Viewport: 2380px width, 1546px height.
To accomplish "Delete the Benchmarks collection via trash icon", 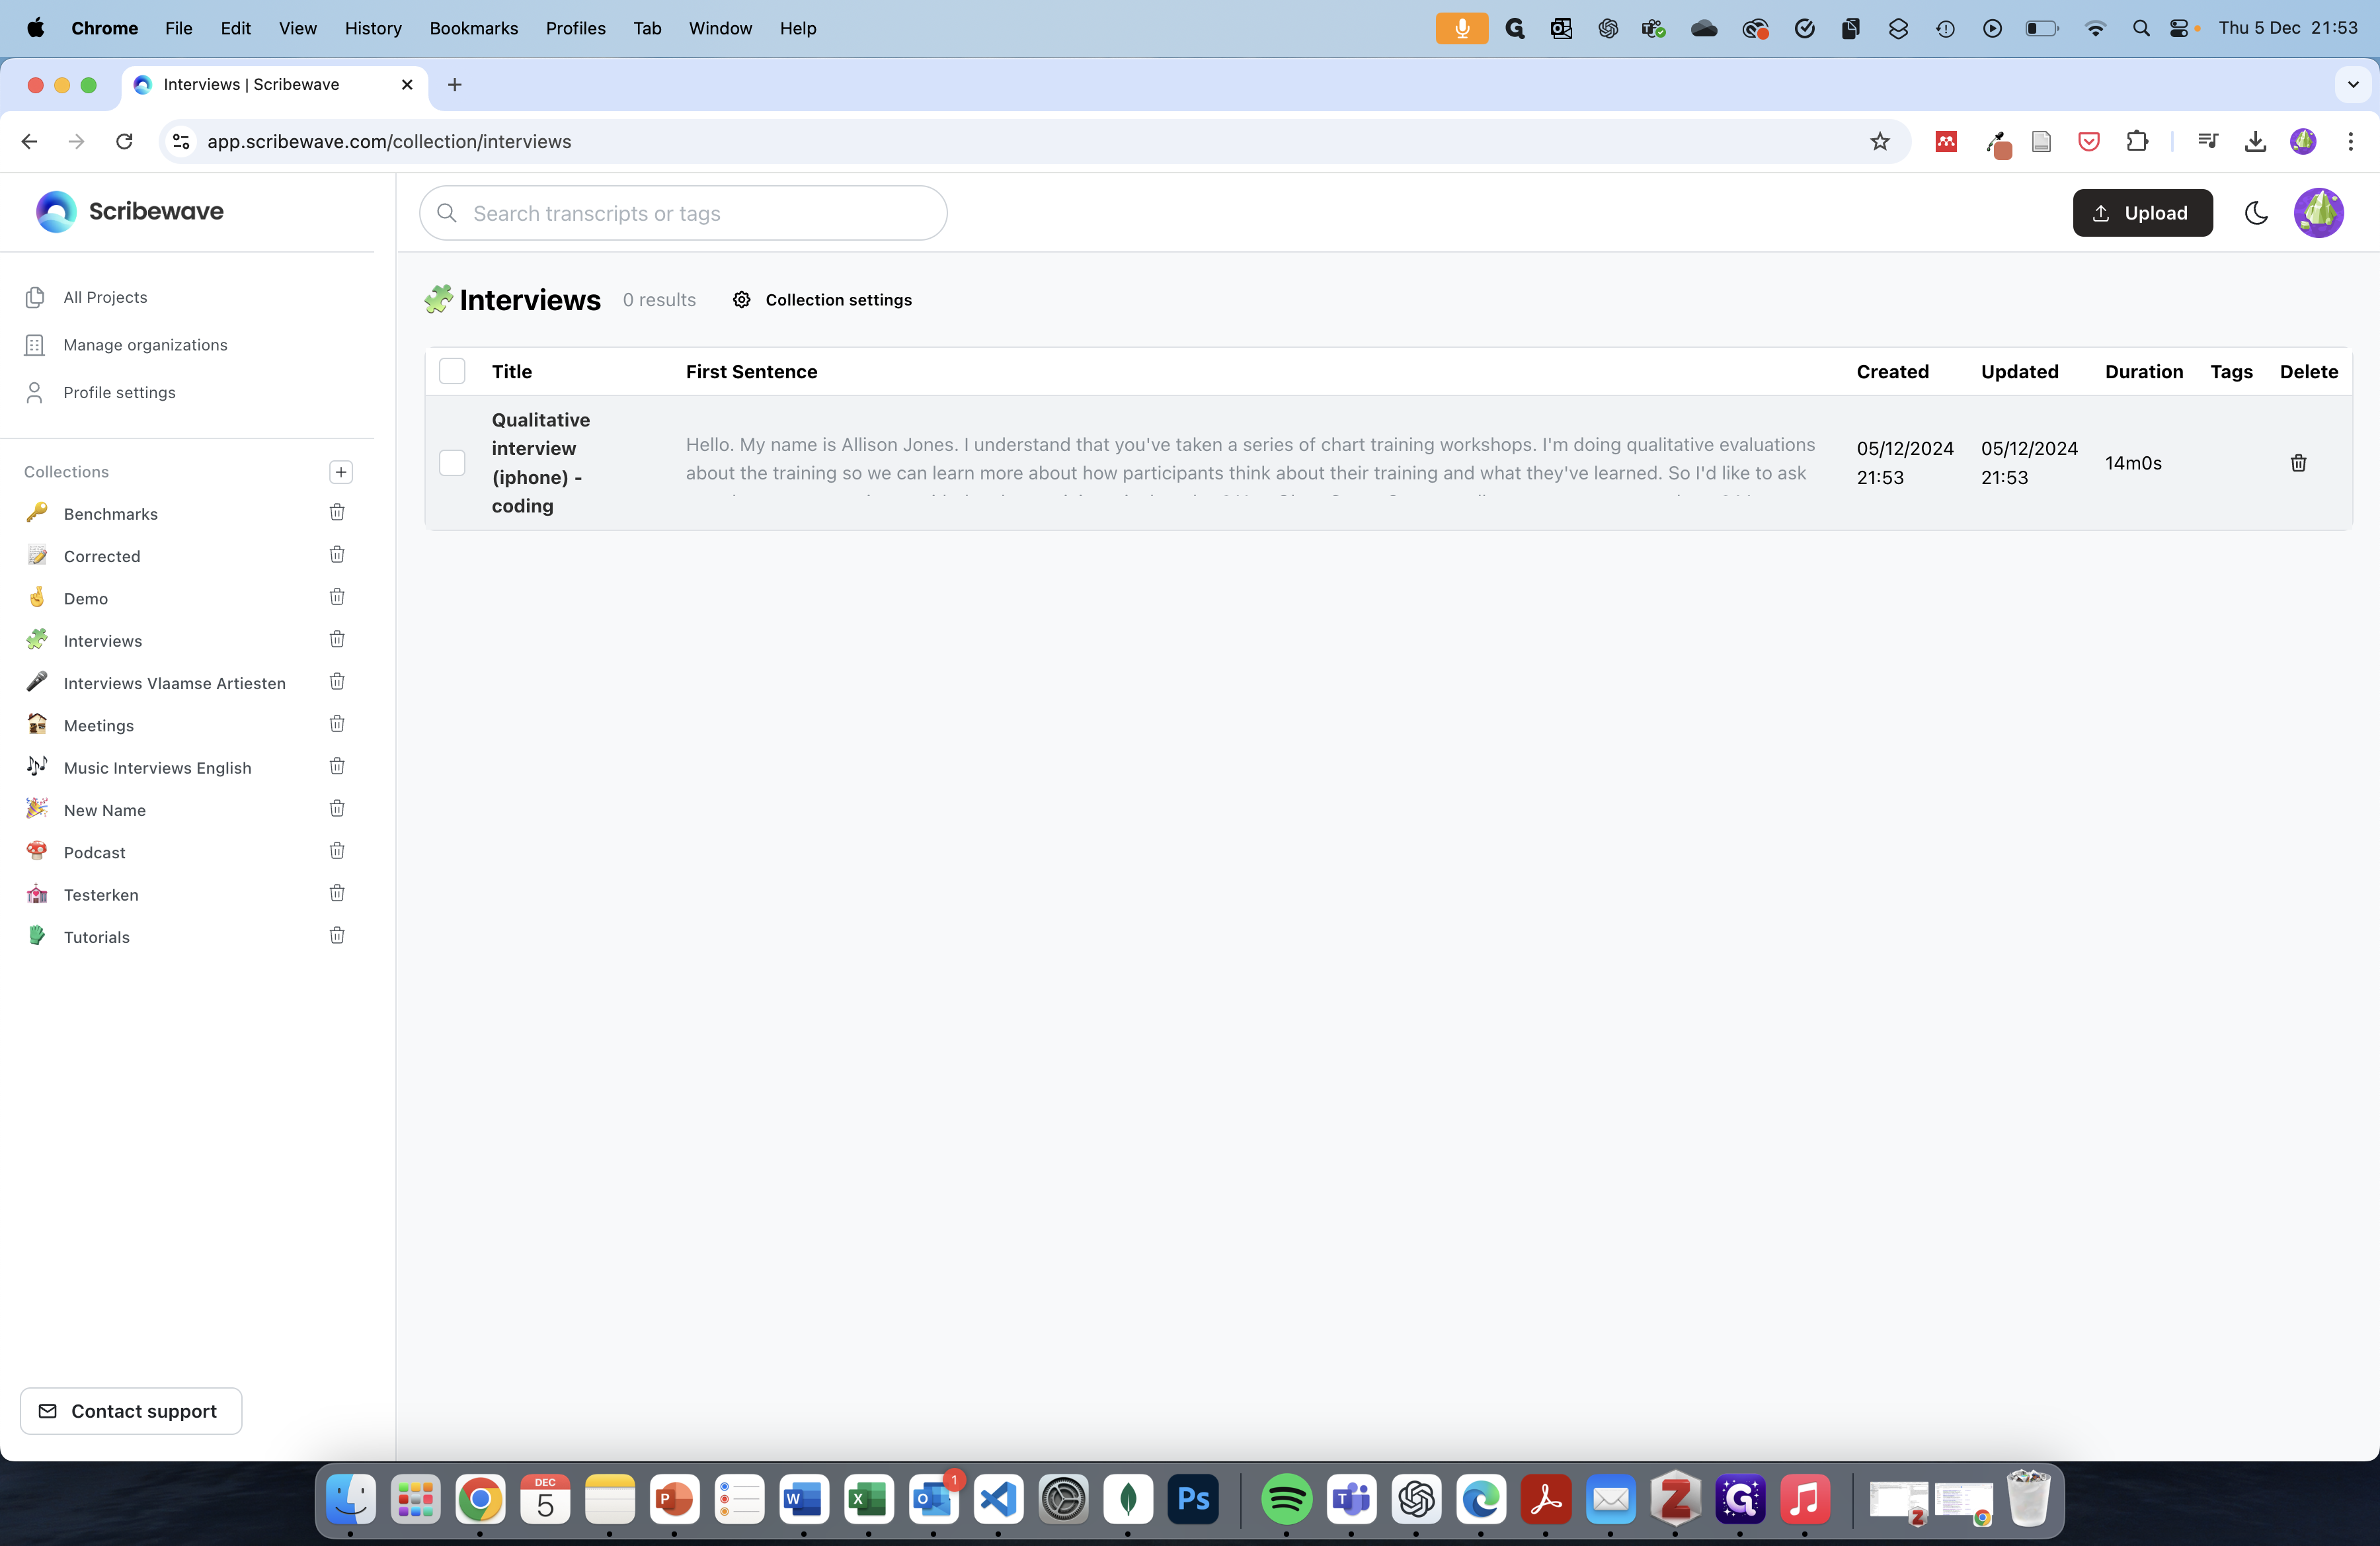I will (x=337, y=512).
